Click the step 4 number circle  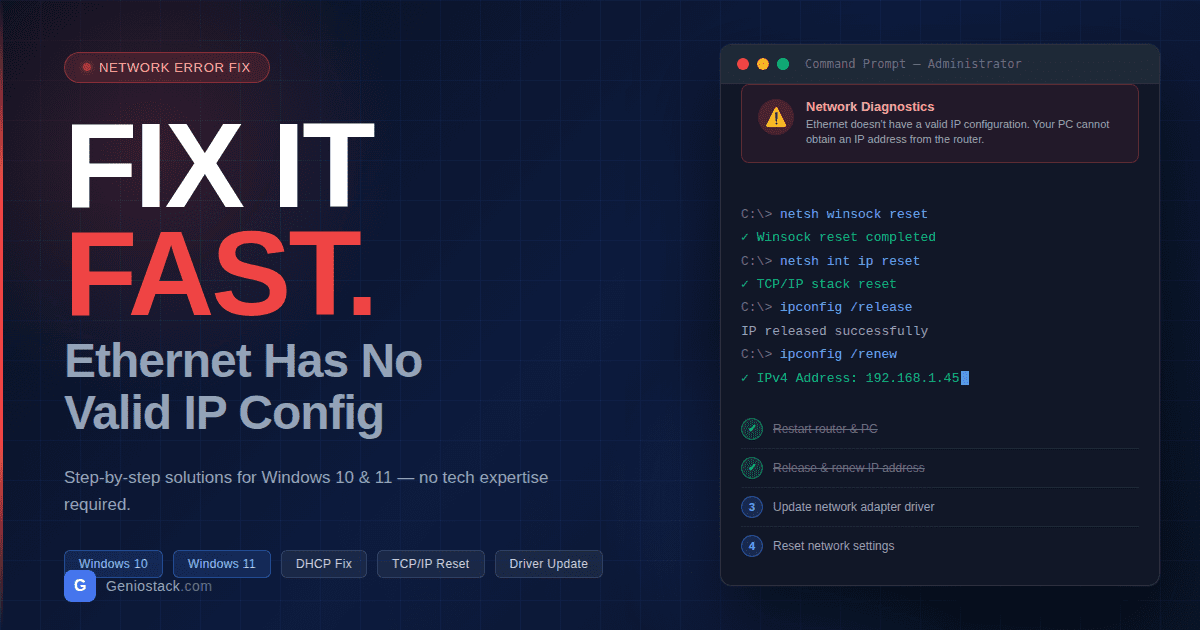point(751,546)
